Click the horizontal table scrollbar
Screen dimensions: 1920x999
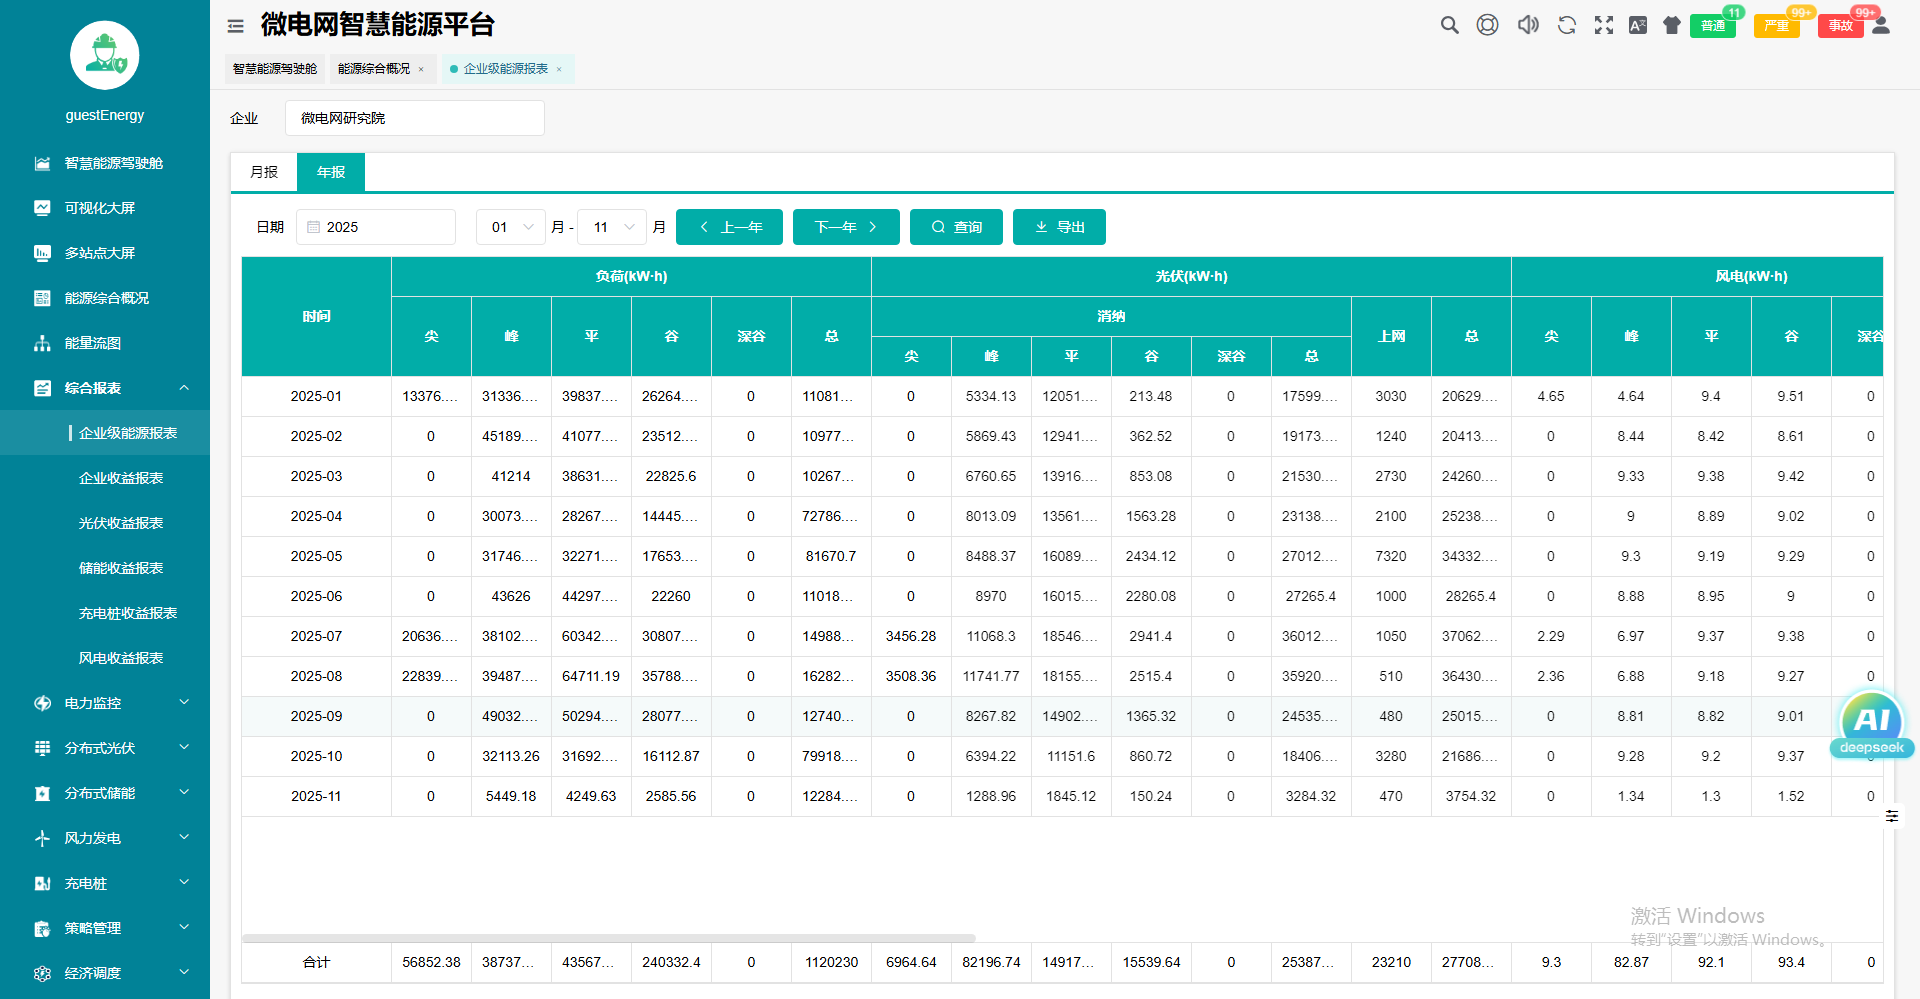coord(608,938)
